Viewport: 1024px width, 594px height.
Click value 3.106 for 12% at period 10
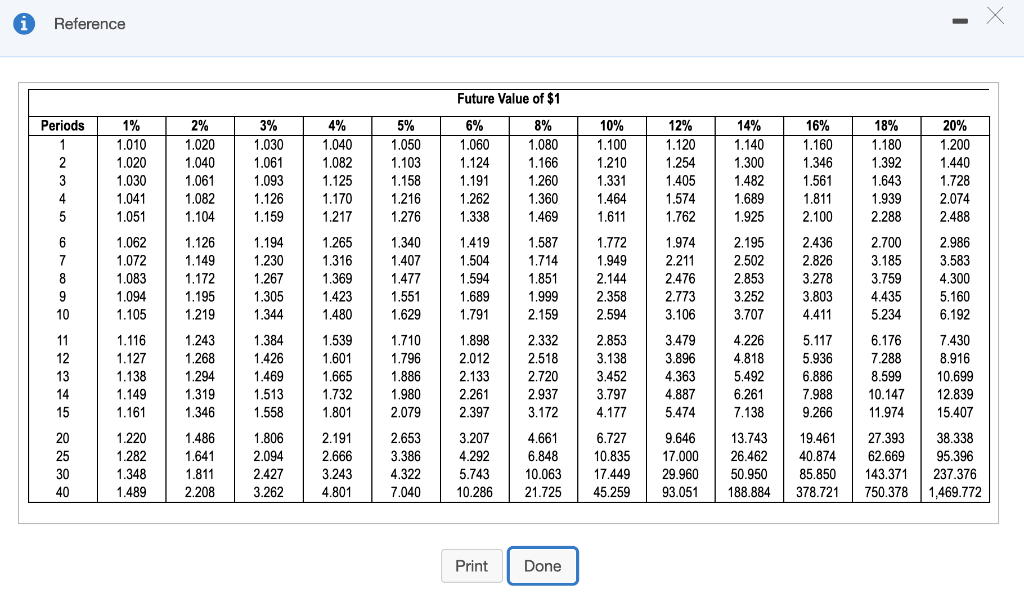point(680,315)
